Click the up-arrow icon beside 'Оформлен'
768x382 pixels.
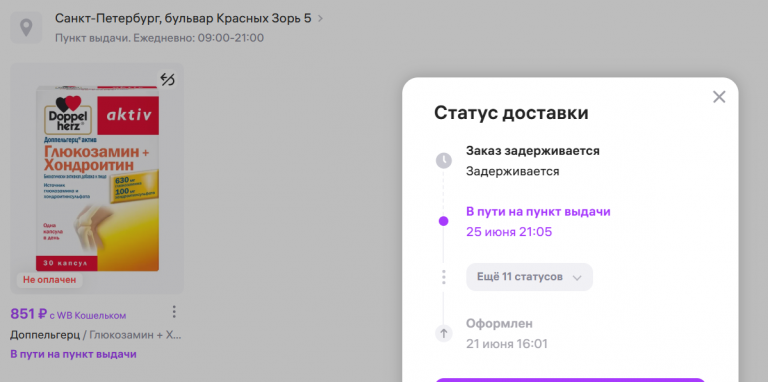coord(444,334)
